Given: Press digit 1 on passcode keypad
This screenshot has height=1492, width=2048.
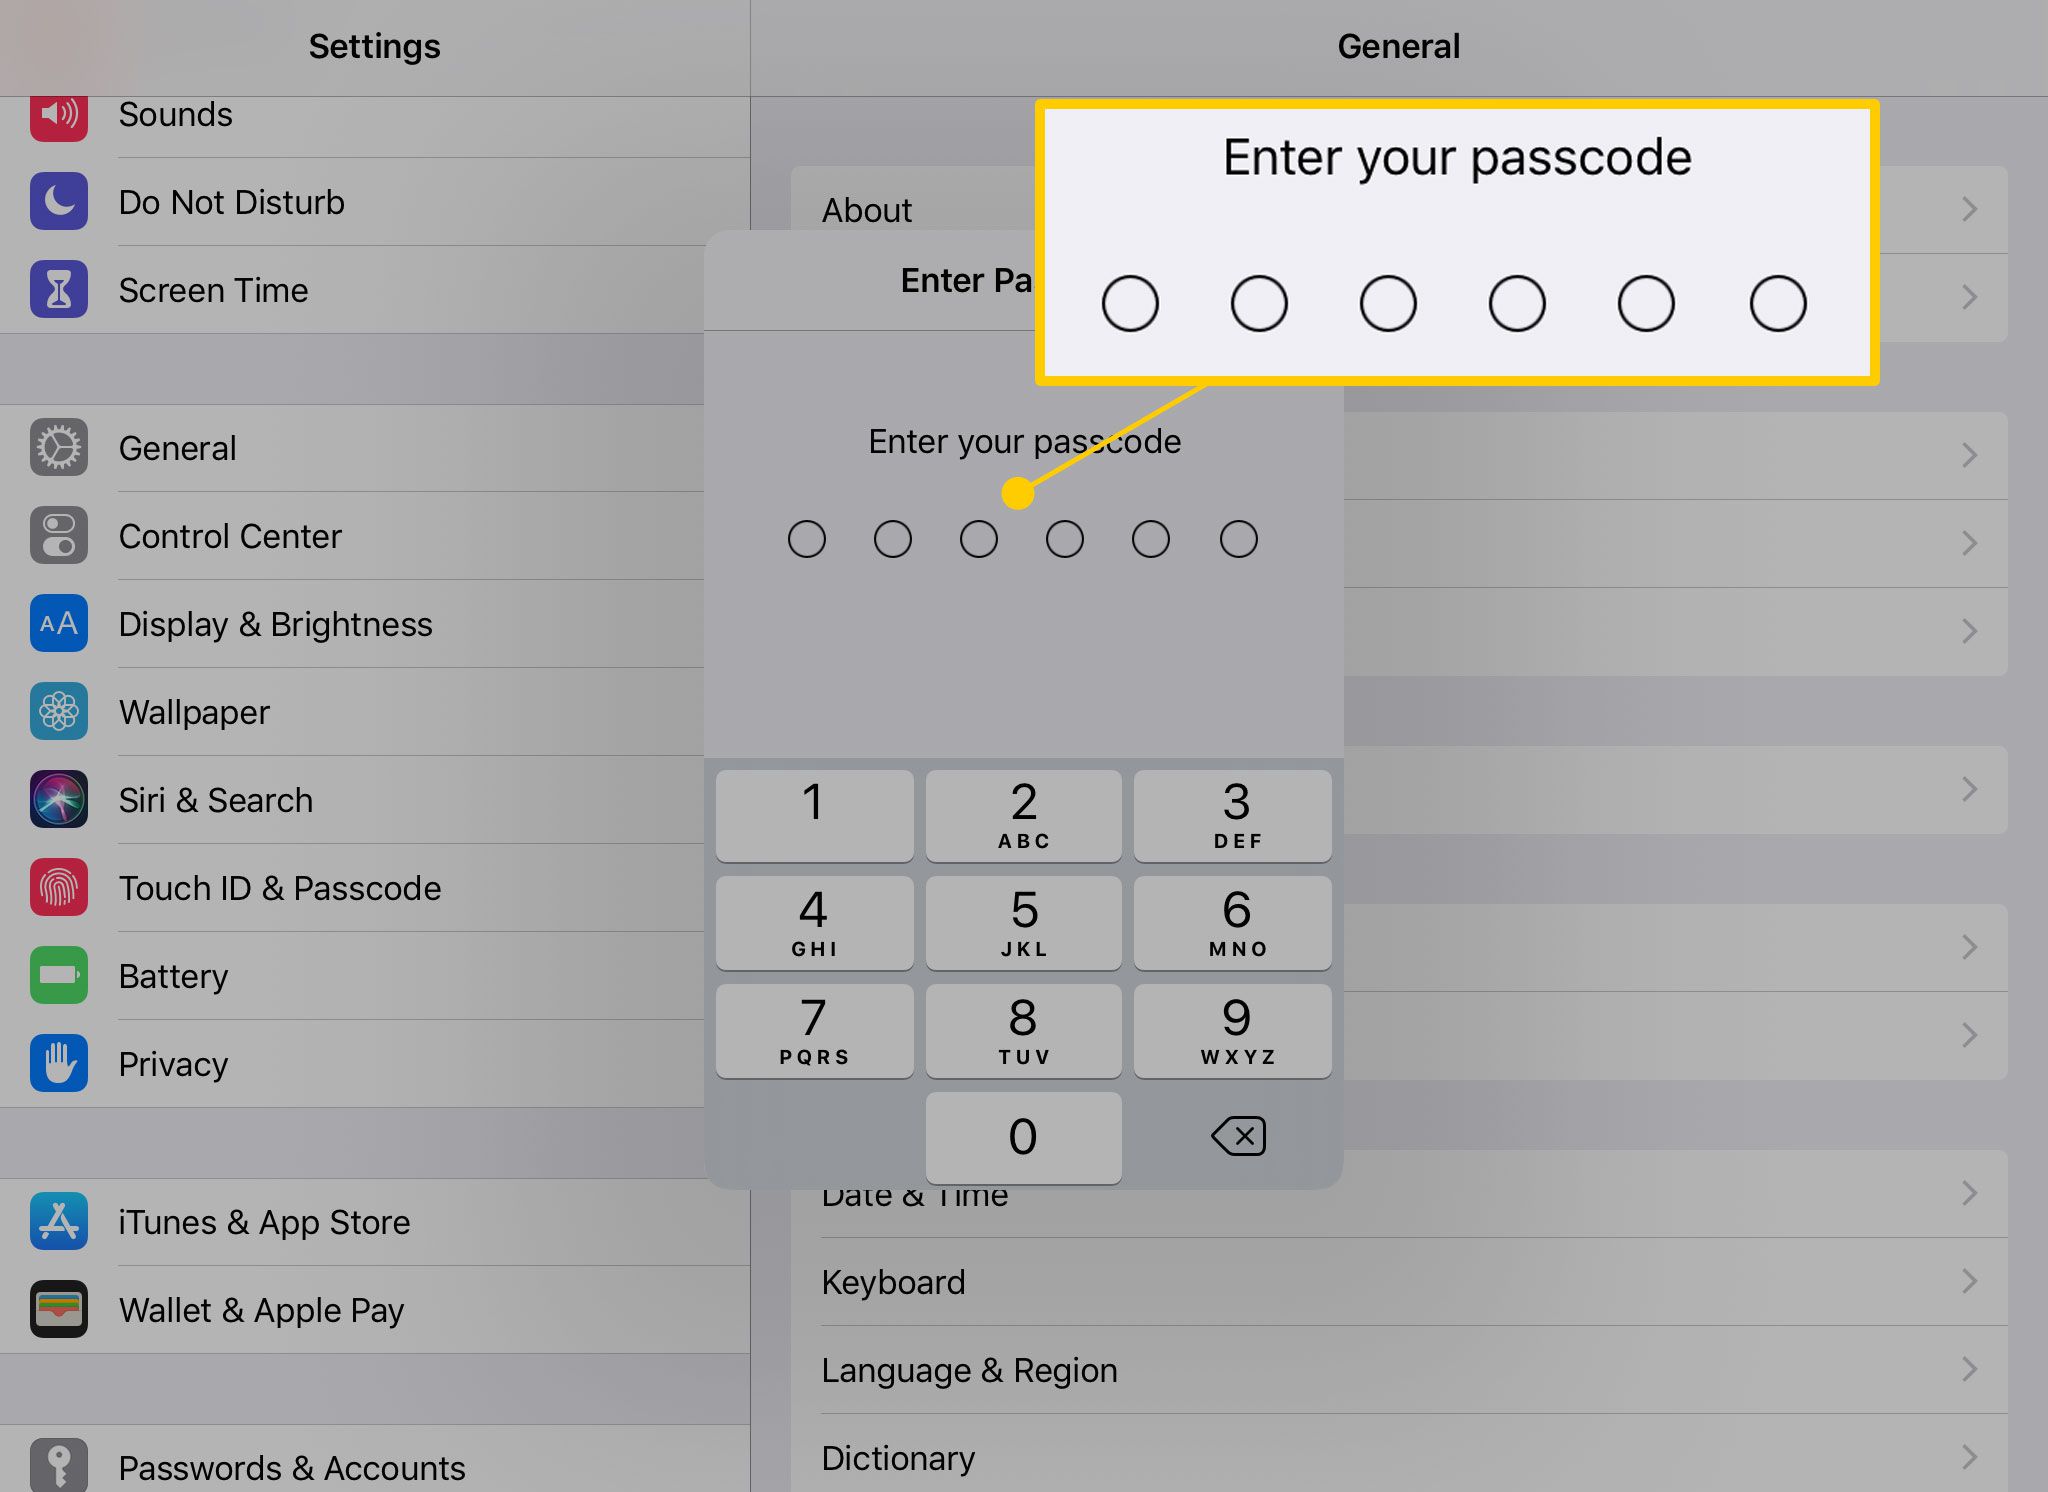Looking at the screenshot, I should [814, 810].
